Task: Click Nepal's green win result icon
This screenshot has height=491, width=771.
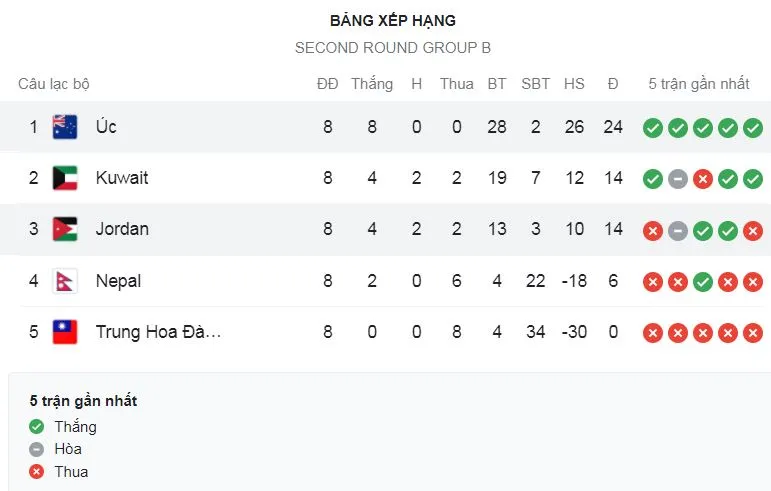Action: point(703,282)
